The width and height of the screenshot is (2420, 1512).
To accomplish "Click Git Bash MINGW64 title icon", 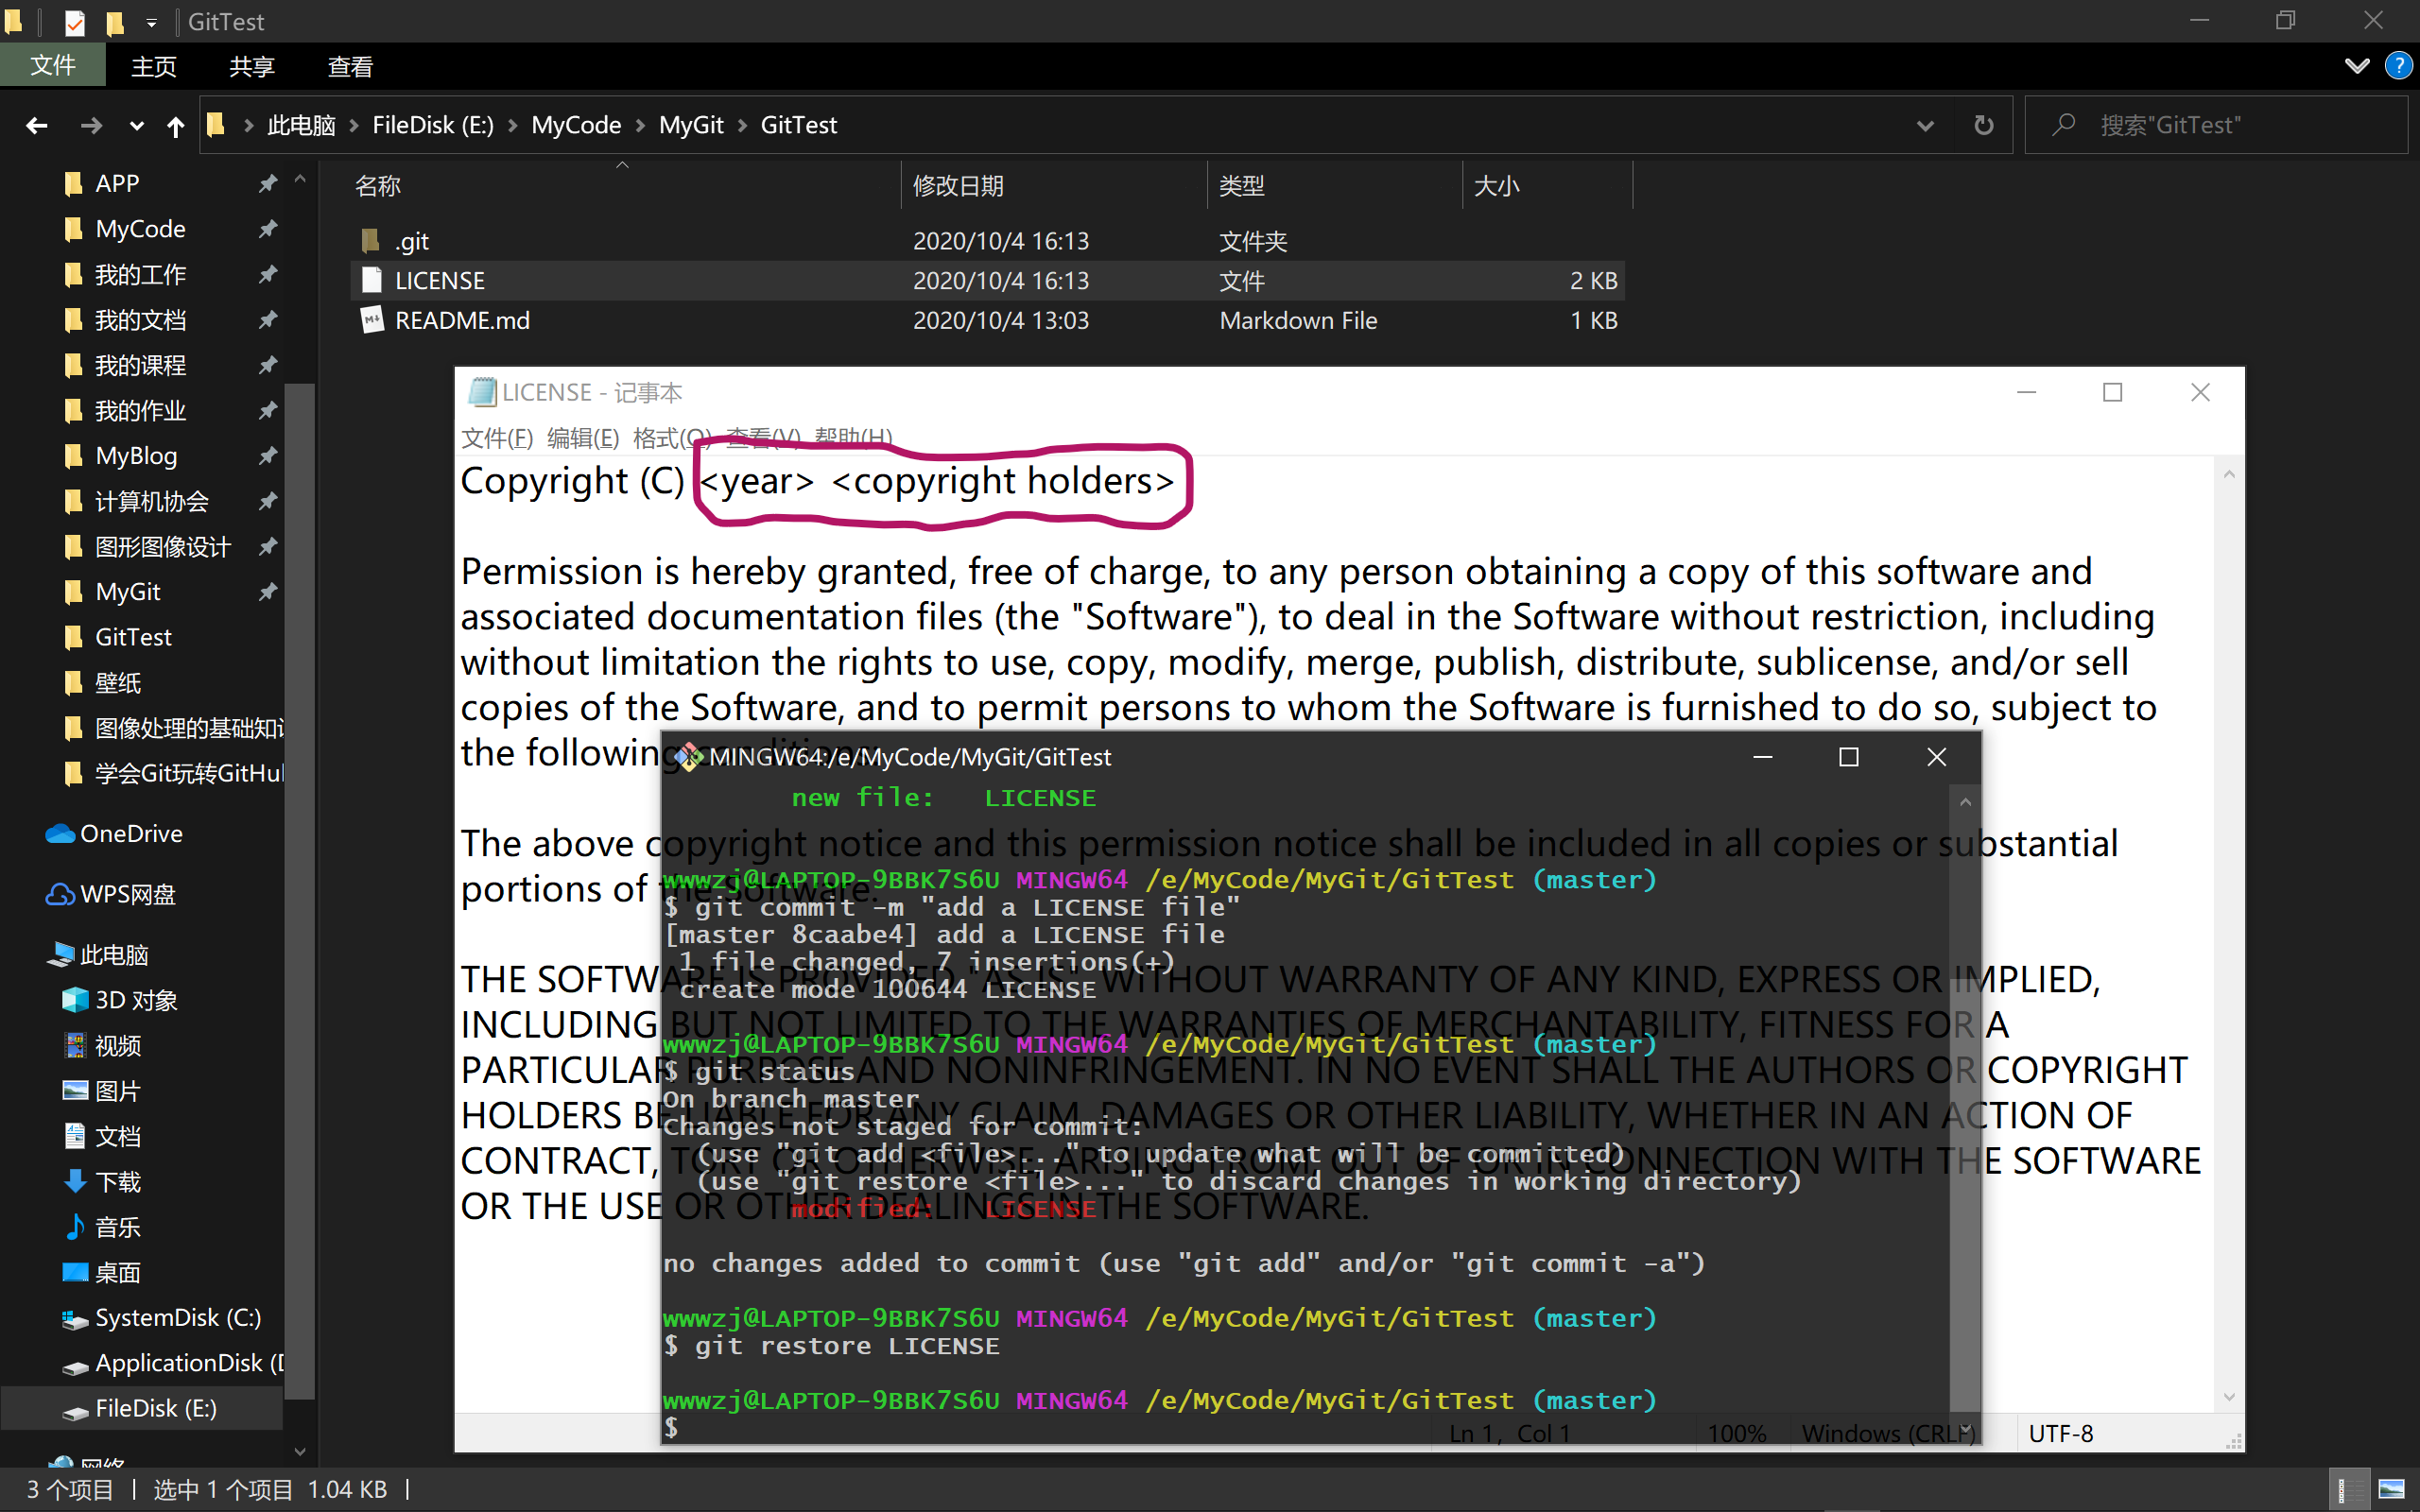I will (688, 757).
